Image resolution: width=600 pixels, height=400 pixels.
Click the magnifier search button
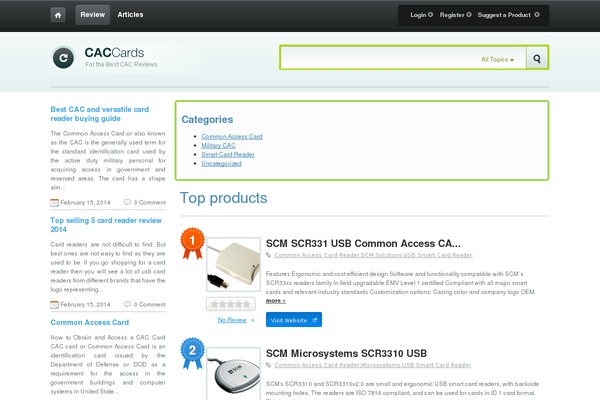point(537,58)
